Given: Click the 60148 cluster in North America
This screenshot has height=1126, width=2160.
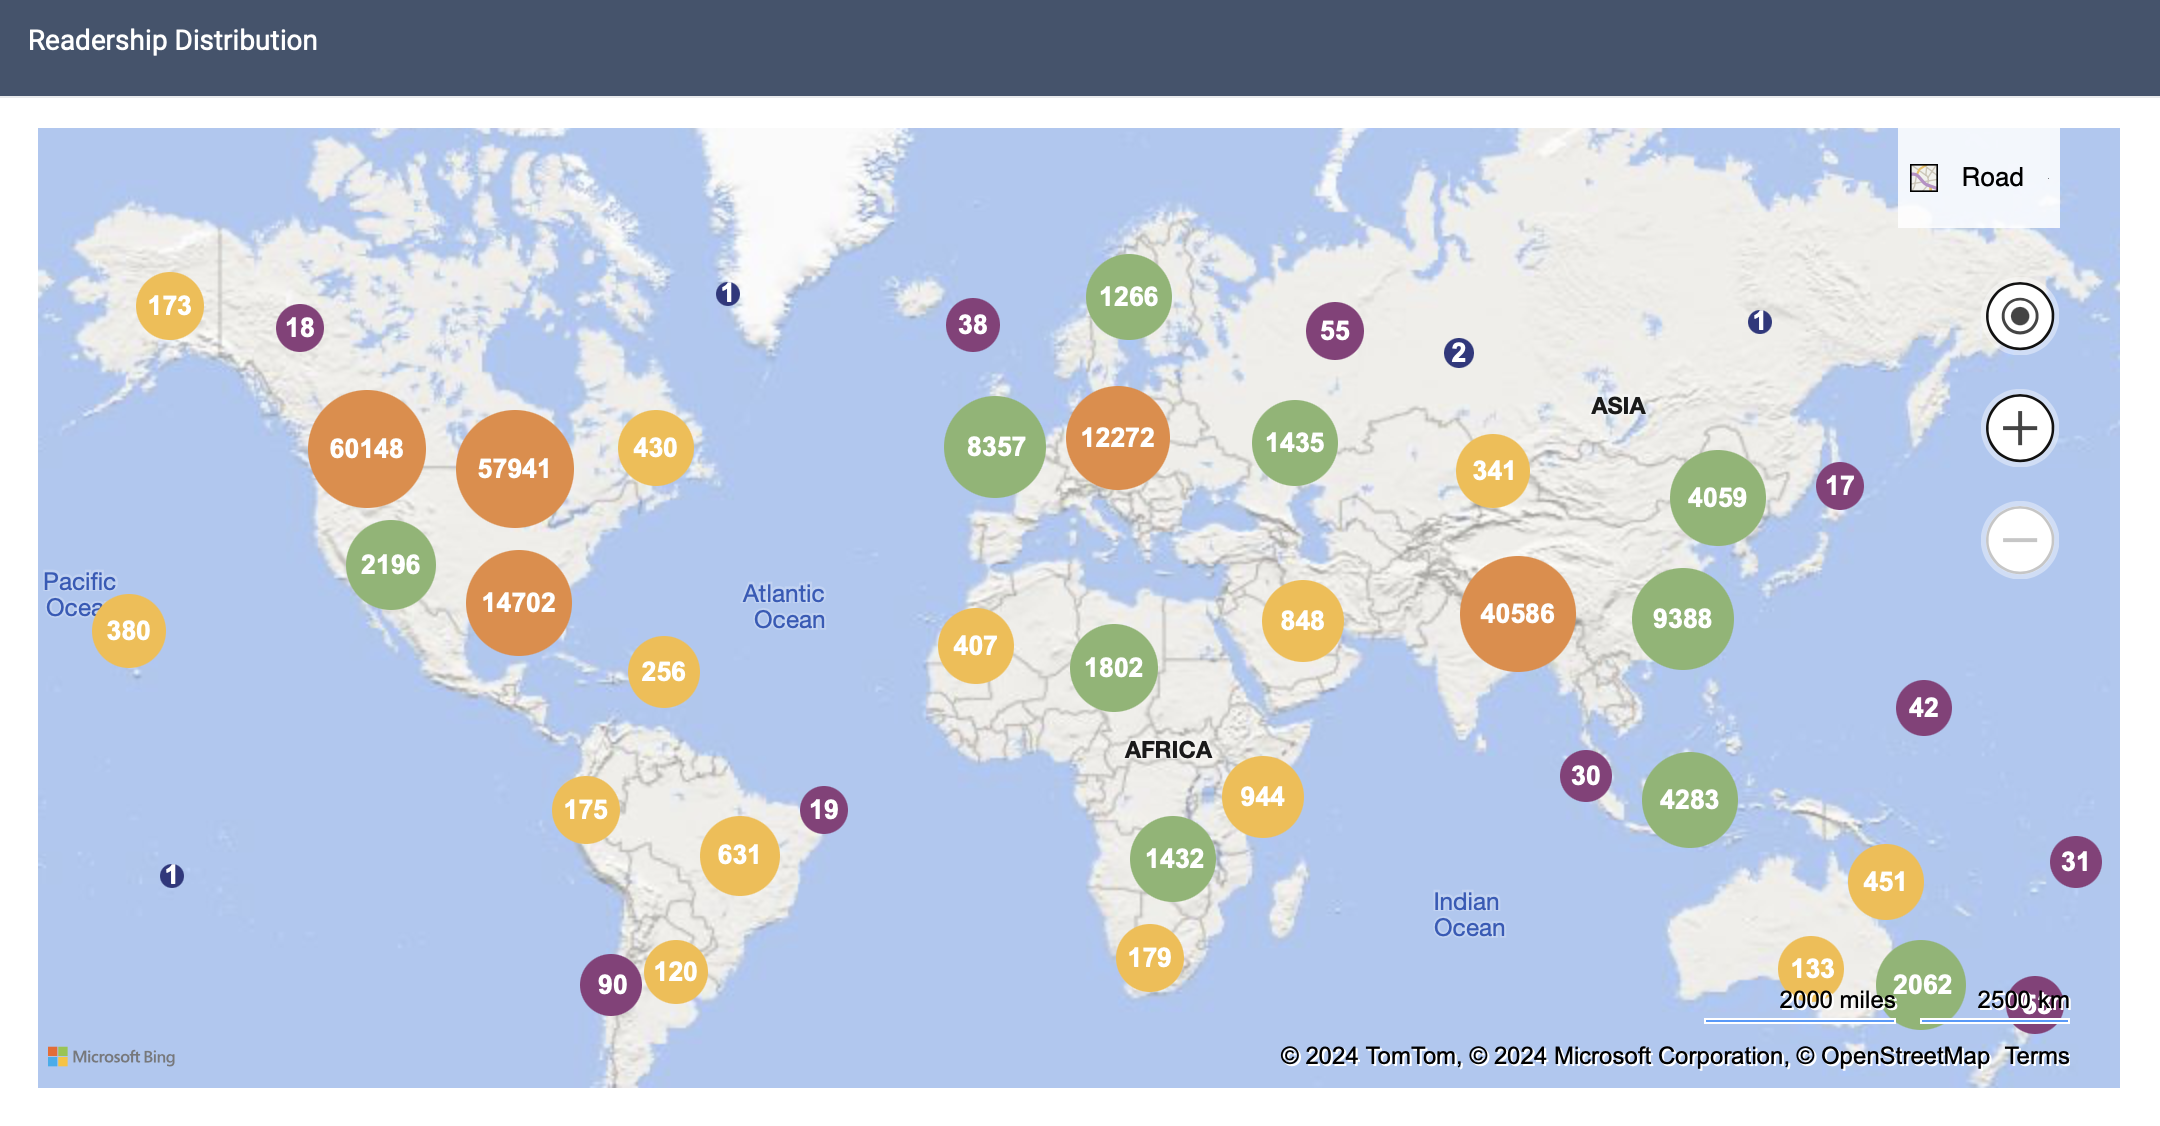Looking at the screenshot, I should click(366, 449).
